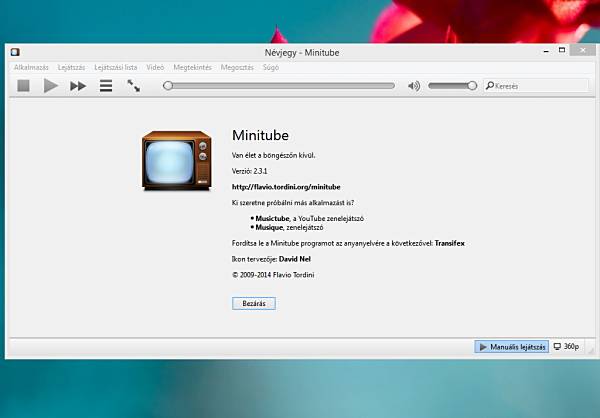
Task: Open the flavio.tordini.org/minitube link
Action: click(286, 187)
